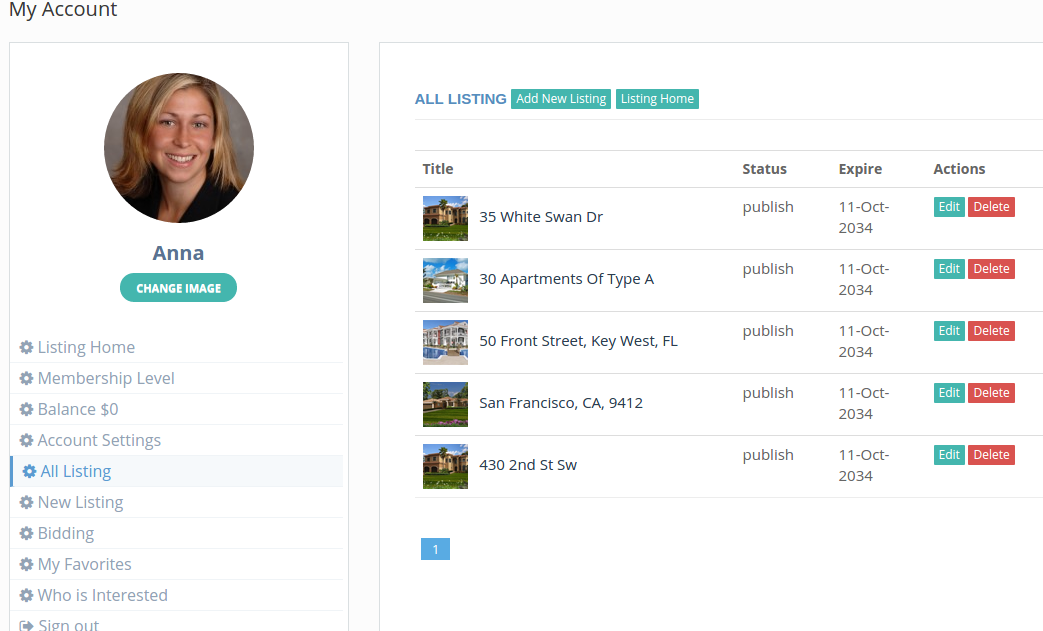Open the 50 Front Street listing

click(x=578, y=340)
